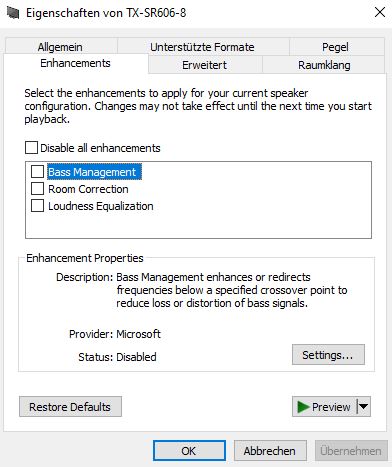Select the Room Correction list entry

point(88,189)
